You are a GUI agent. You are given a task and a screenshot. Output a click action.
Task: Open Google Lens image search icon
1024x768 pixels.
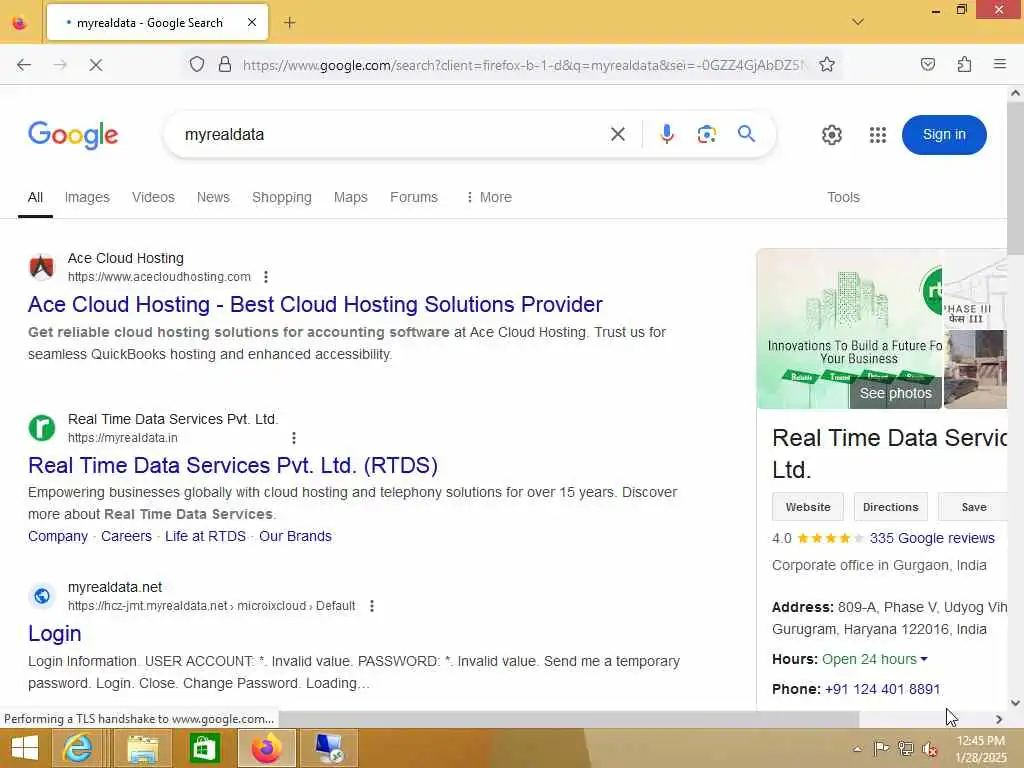point(706,135)
